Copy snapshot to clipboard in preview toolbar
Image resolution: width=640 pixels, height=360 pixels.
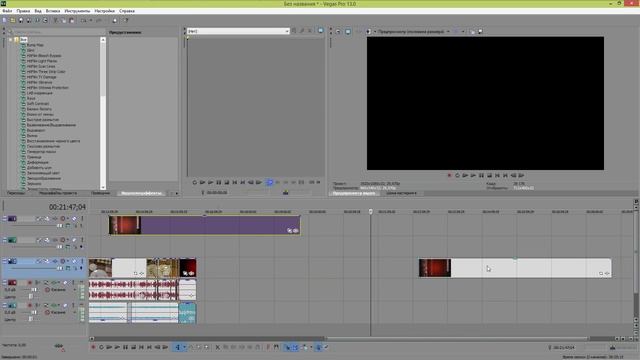click(x=472, y=31)
